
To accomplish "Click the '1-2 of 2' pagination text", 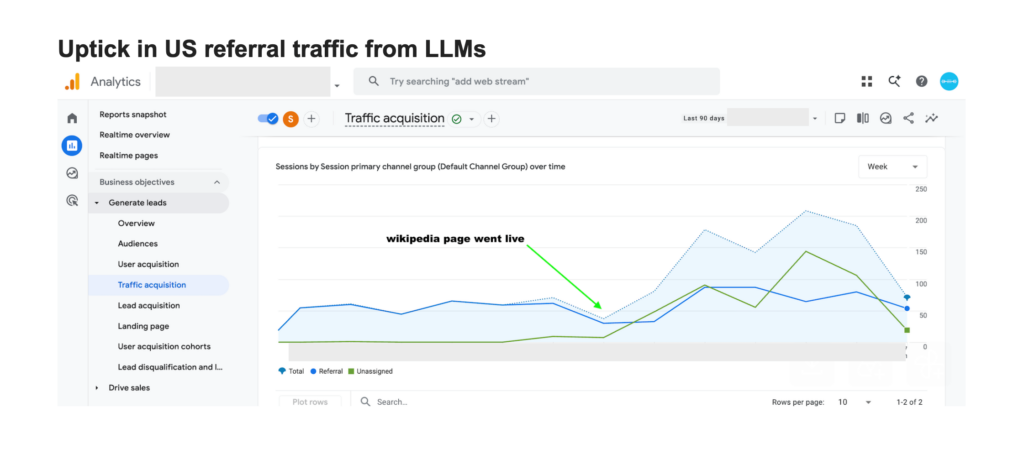I will (909, 402).
